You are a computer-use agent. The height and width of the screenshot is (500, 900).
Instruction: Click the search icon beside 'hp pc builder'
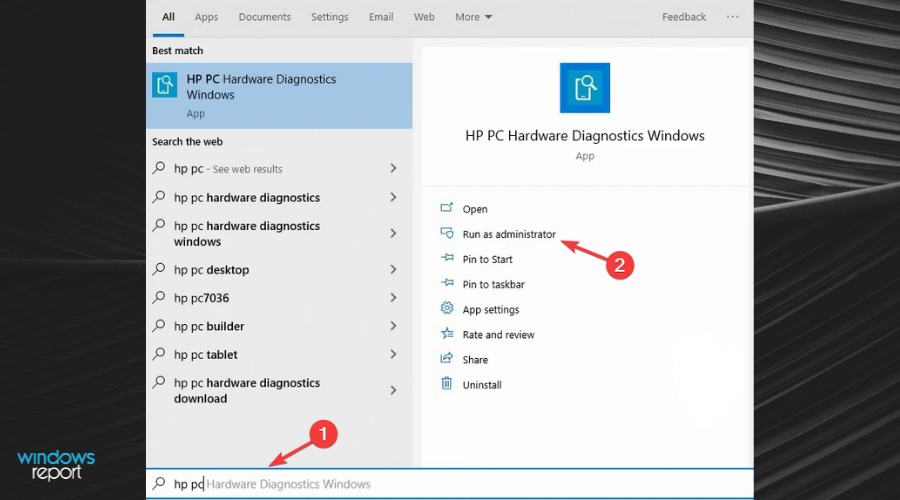[x=159, y=325]
